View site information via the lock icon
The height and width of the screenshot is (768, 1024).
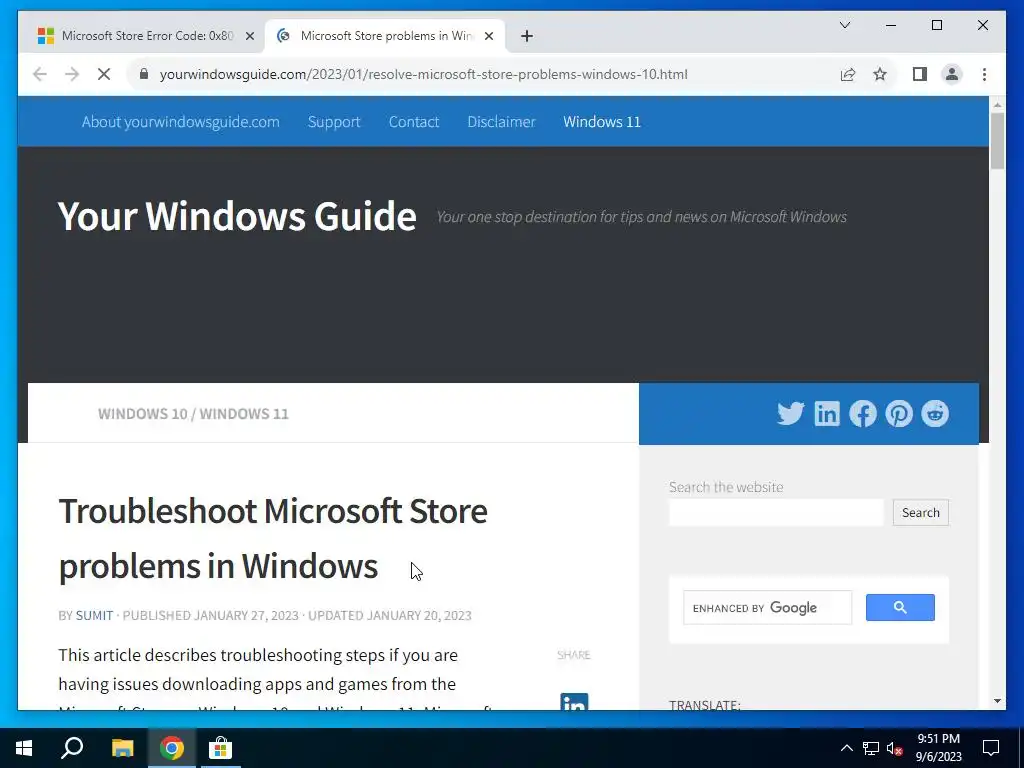[x=144, y=74]
